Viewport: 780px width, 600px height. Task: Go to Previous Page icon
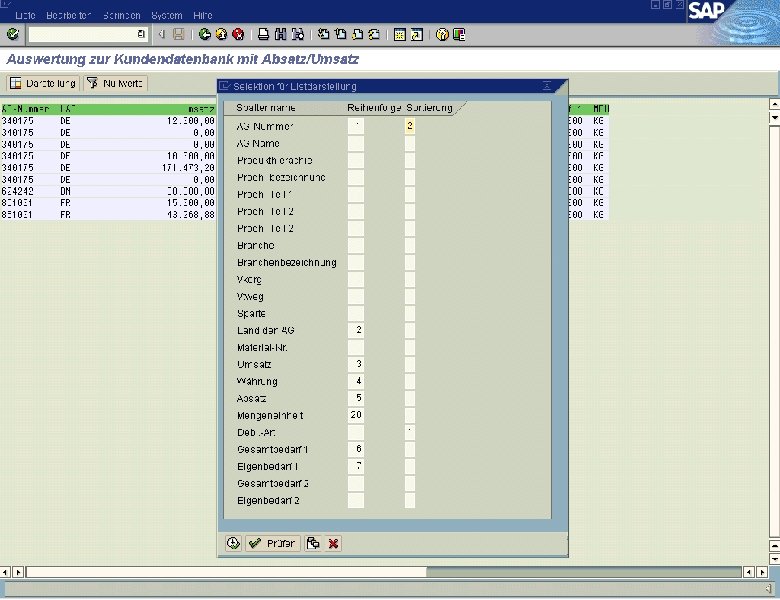pos(340,34)
